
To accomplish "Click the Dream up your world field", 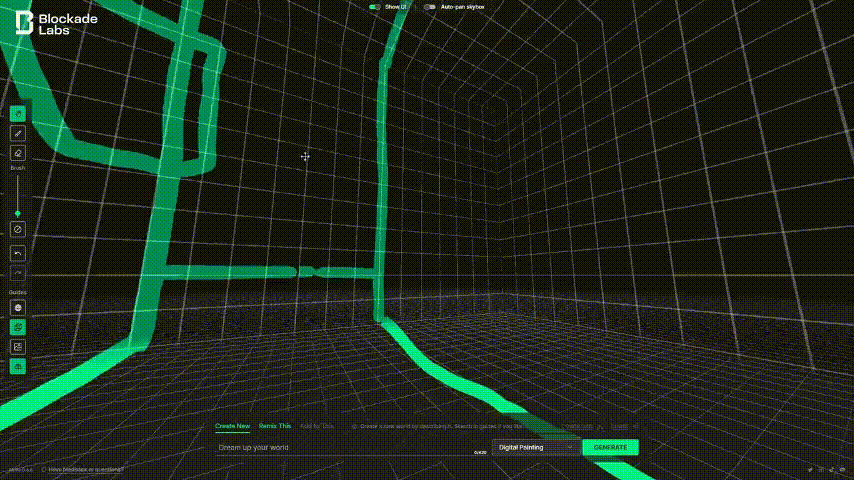I will click(351, 447).
